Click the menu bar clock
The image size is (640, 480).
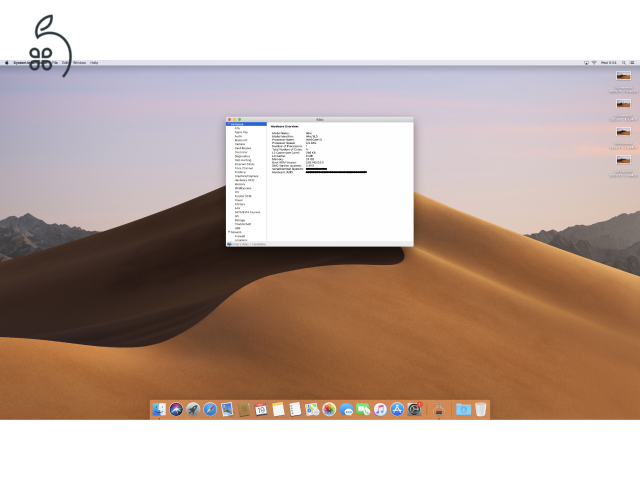coord(609,63)
